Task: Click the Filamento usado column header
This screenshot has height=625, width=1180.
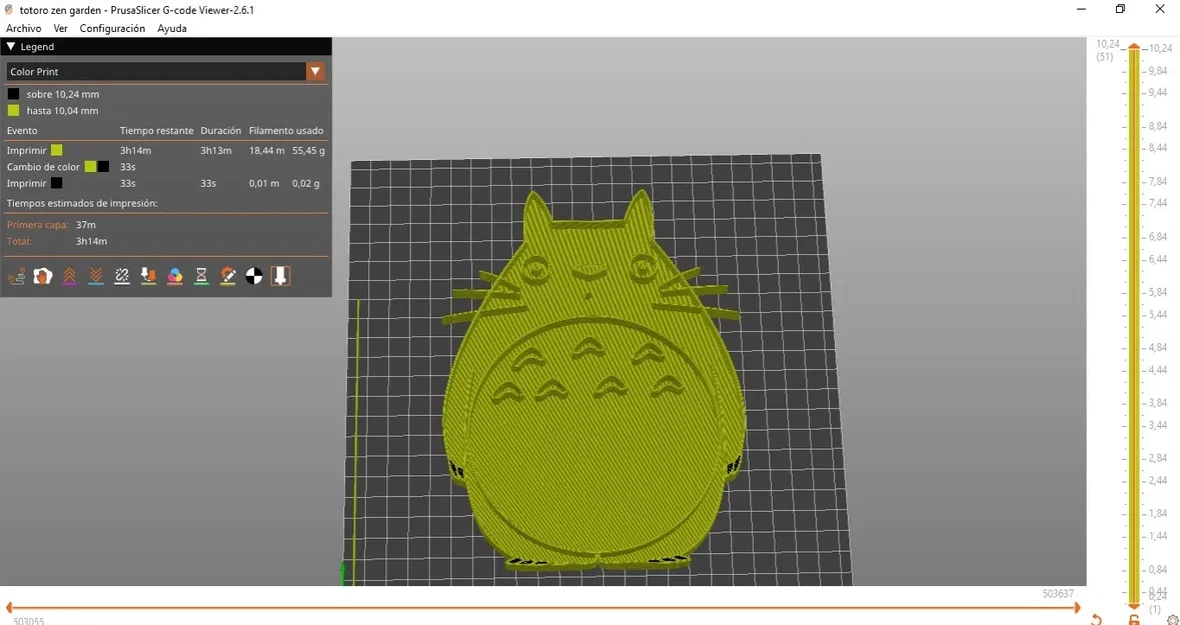Action: 286,131
